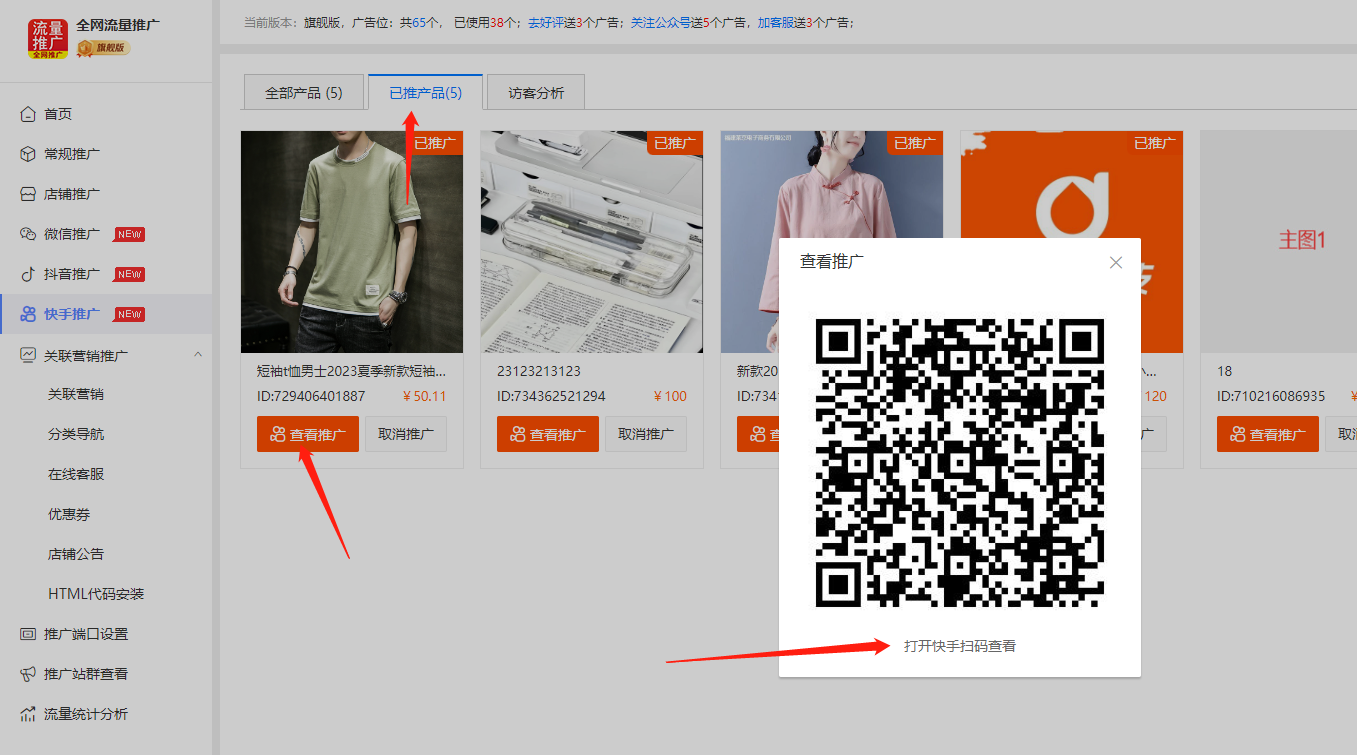Image resolution: width=1357 pixels, height=755 pixels.
Task: Click the NEW badge next to 快手推广
Action: coord(129,314)
